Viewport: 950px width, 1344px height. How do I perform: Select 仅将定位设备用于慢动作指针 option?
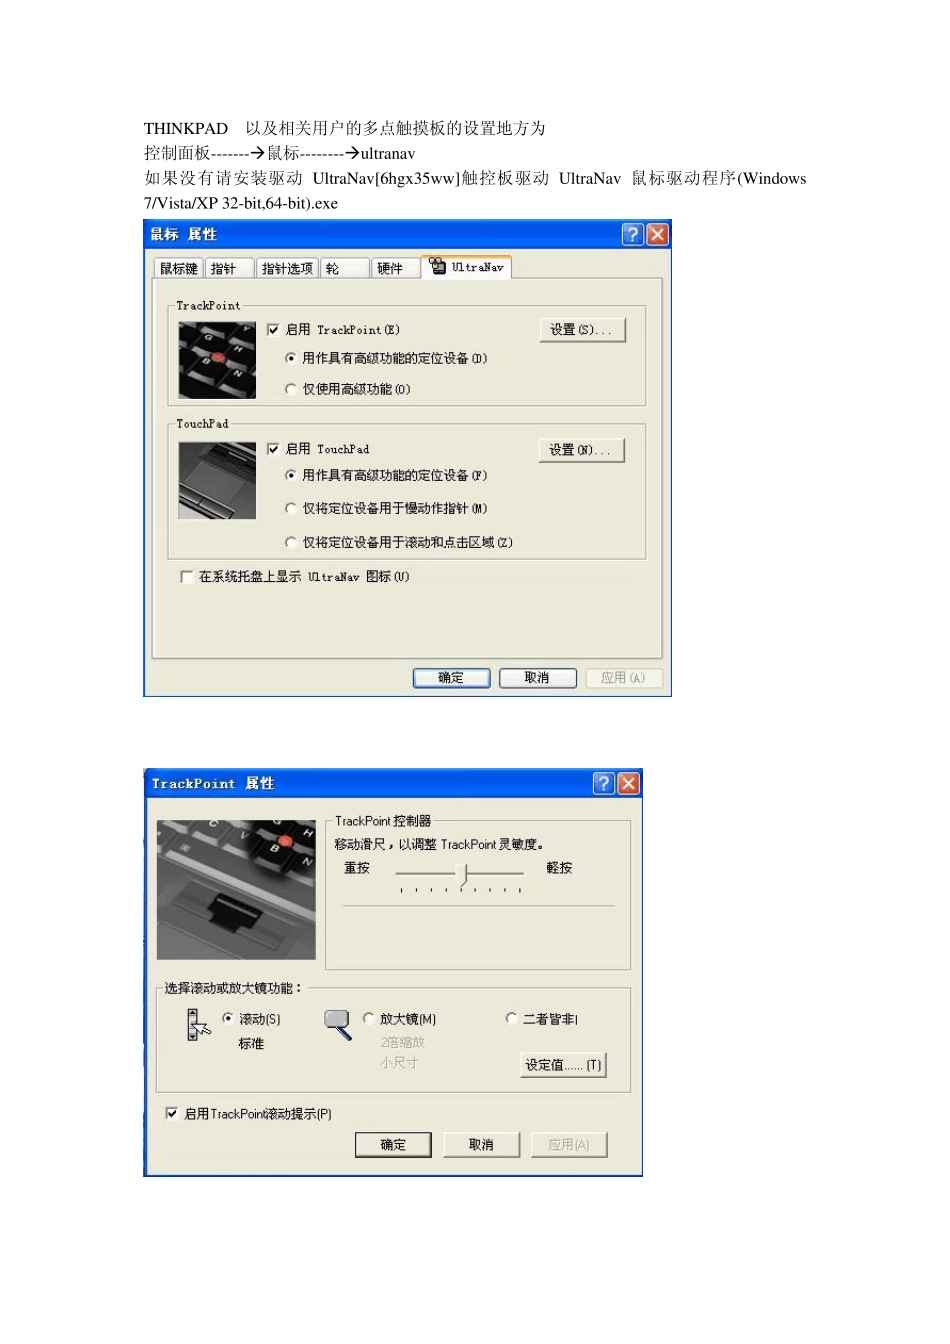click(291, 508)
